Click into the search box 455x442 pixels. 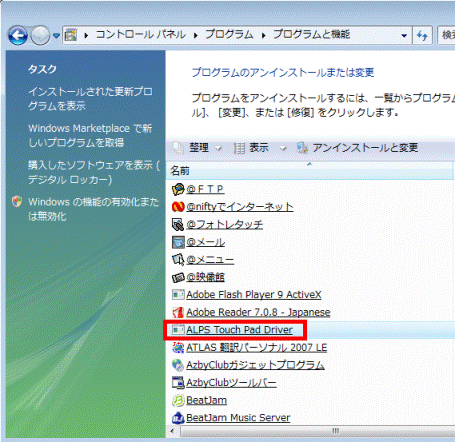tap(446, 35)
